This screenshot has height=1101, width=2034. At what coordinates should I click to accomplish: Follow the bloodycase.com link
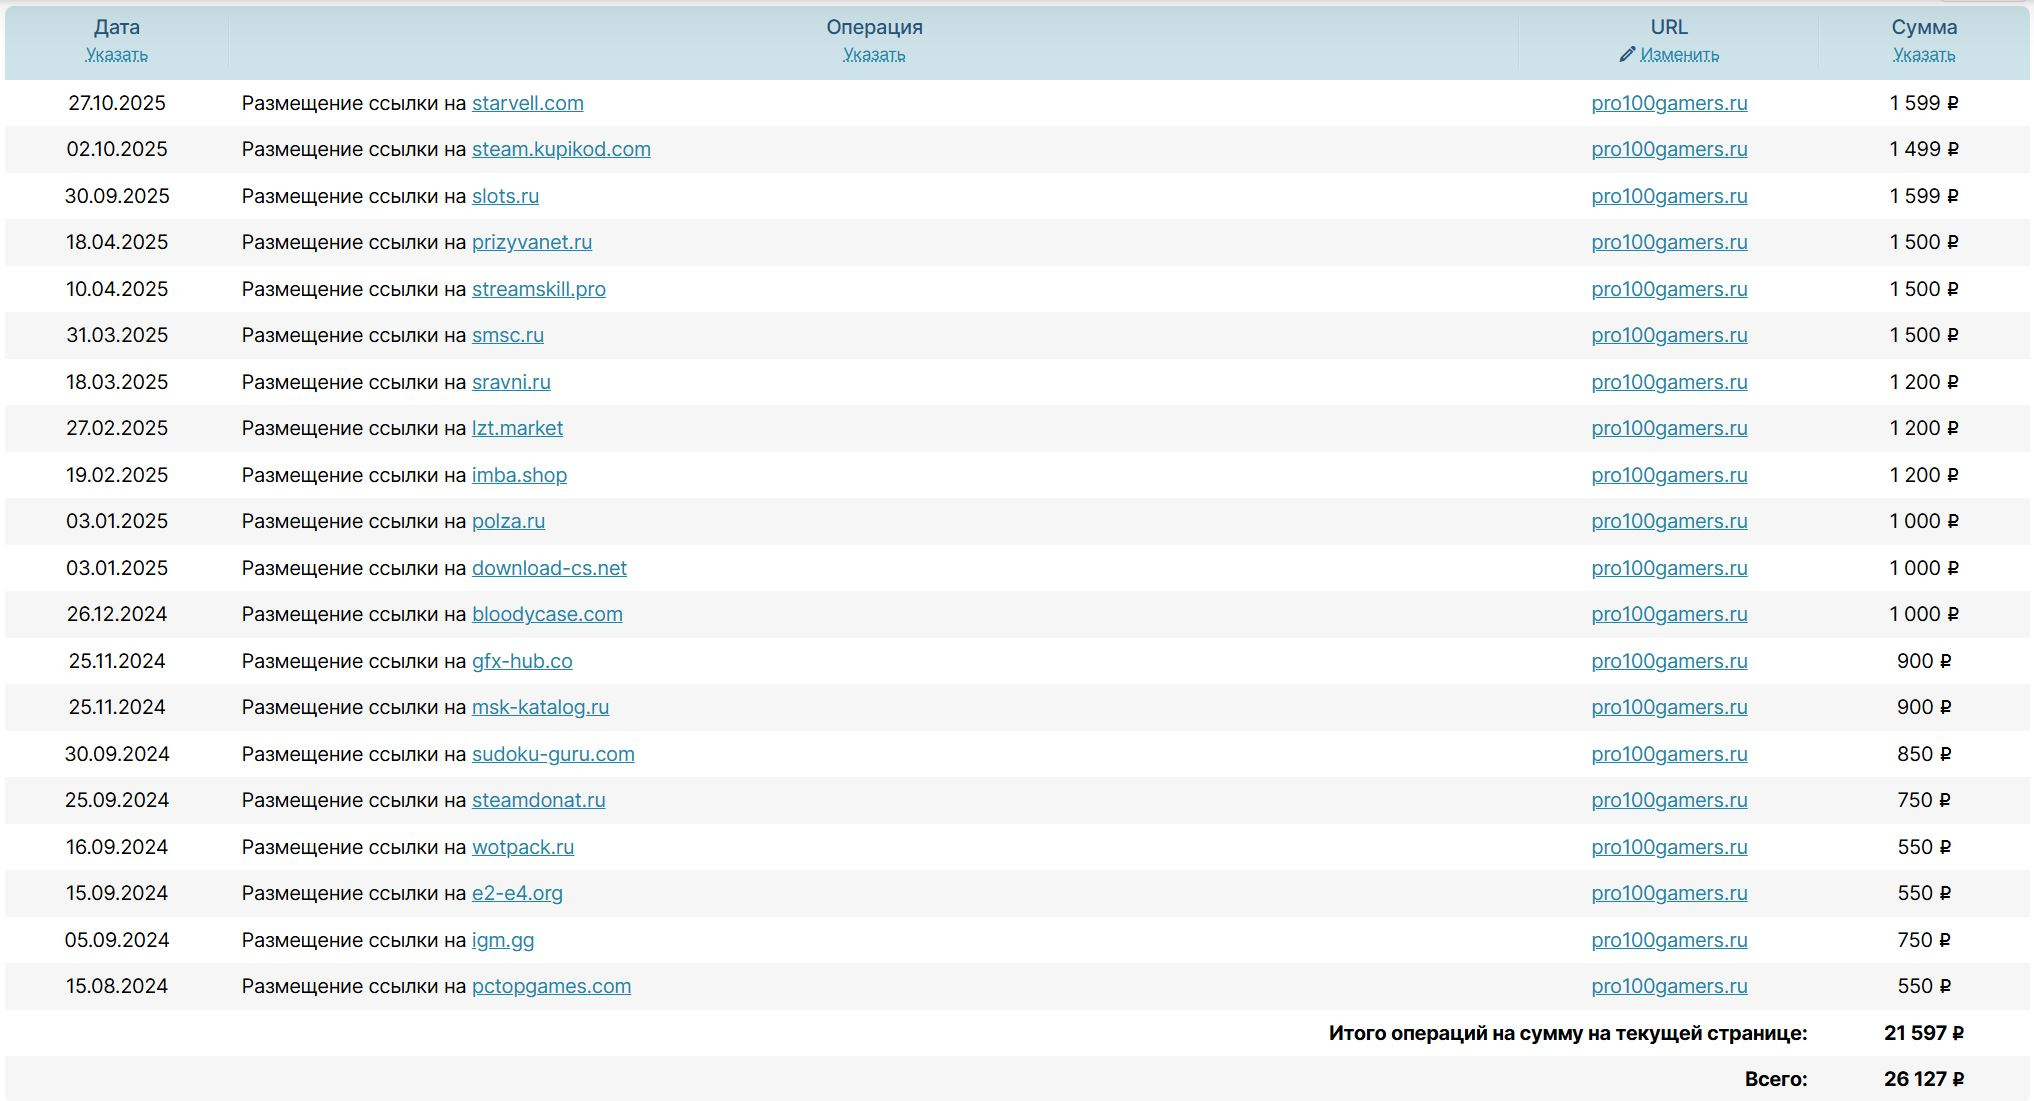(x=547, y=614)
